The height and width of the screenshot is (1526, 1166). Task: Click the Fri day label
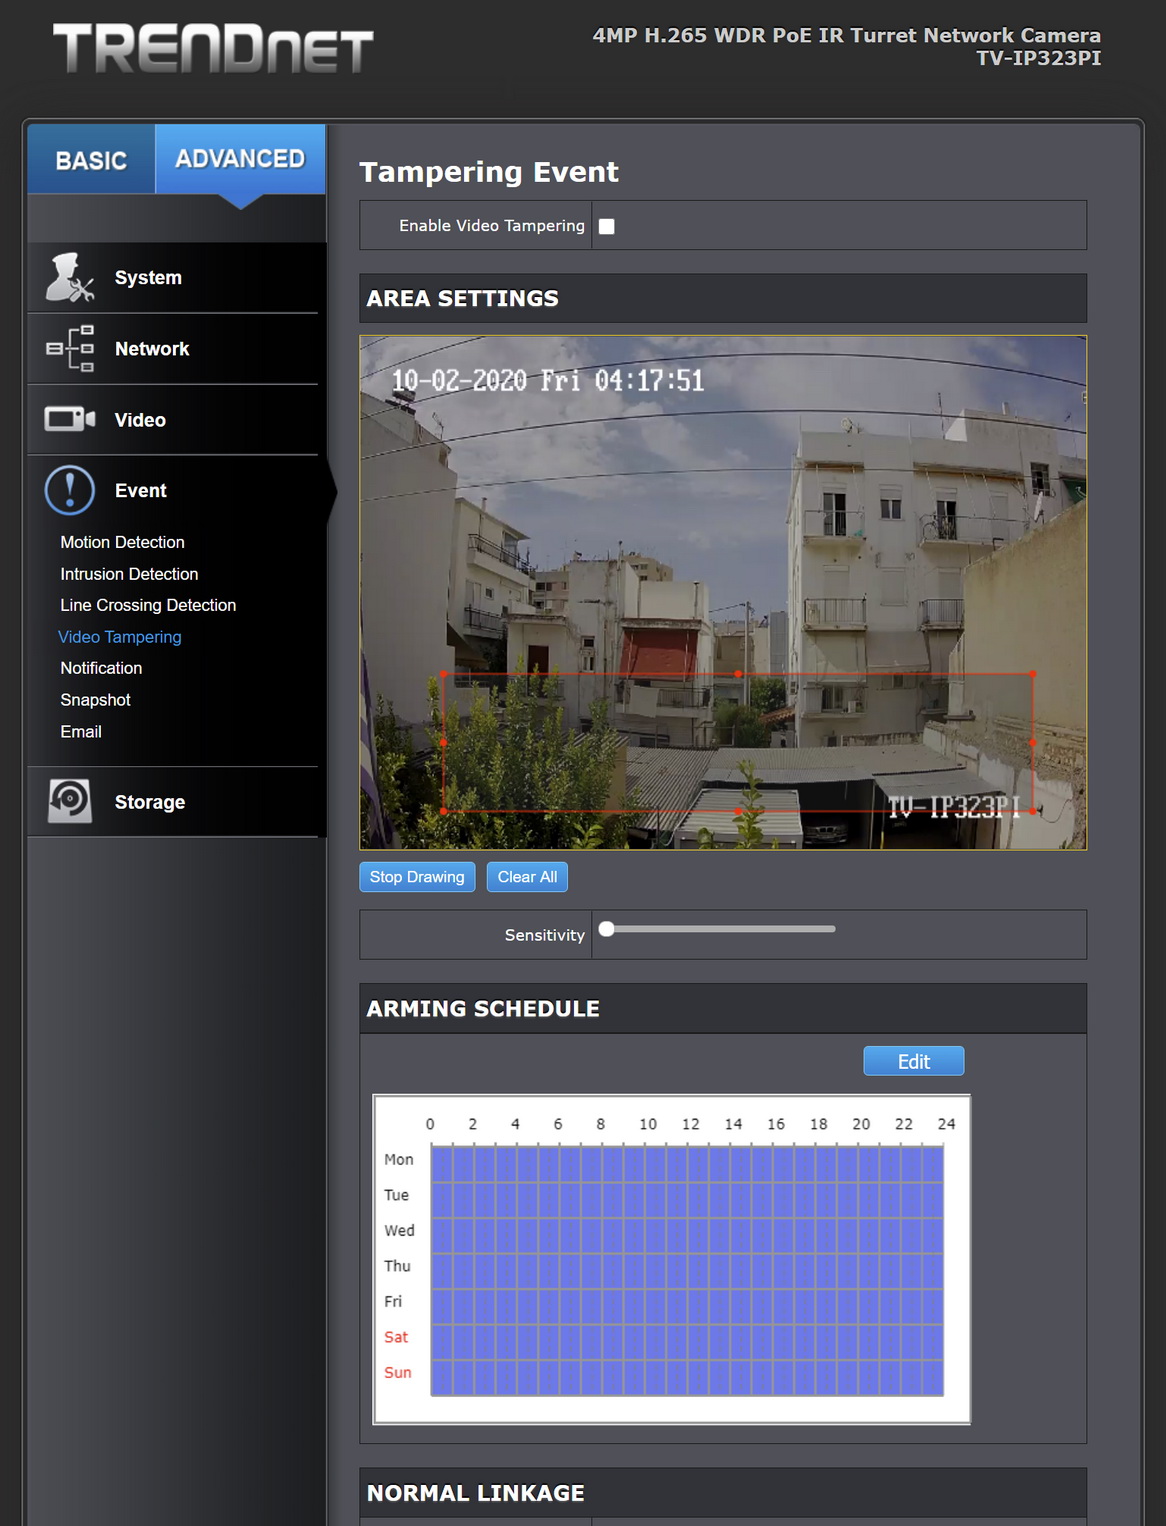[393, 1301]
